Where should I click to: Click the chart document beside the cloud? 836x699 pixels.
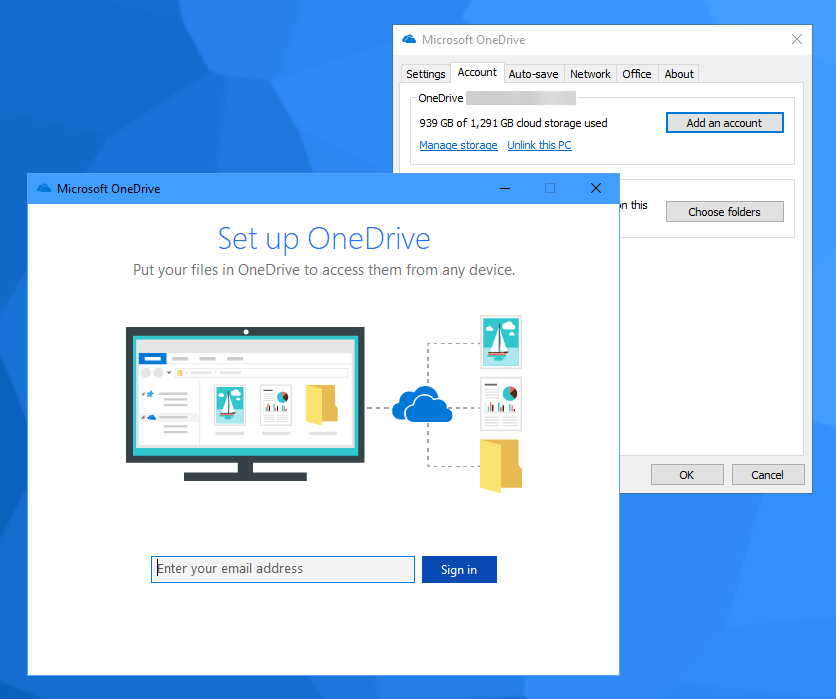[501, 404]
